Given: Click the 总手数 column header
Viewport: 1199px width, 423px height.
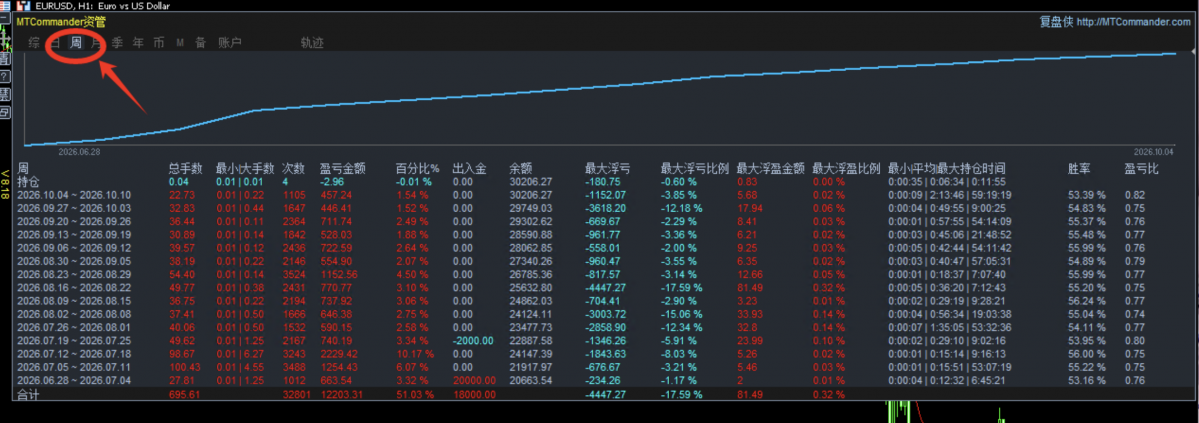Looking at the screenshot, I should [x=186, y=168].
